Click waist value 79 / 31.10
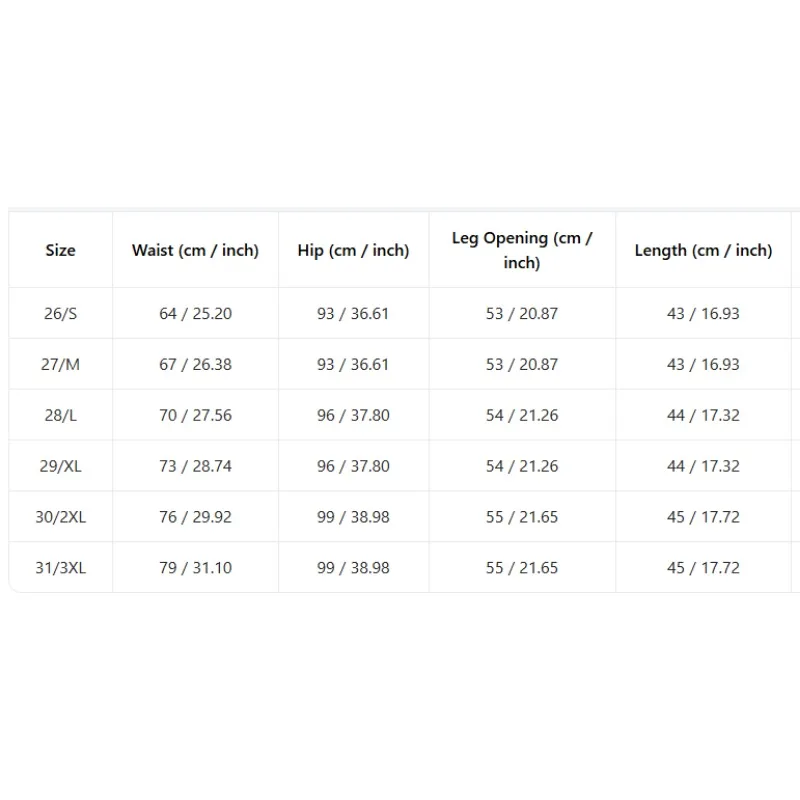Image resolution: width=800 pixels, height=800 pixels. pos(195,568)
